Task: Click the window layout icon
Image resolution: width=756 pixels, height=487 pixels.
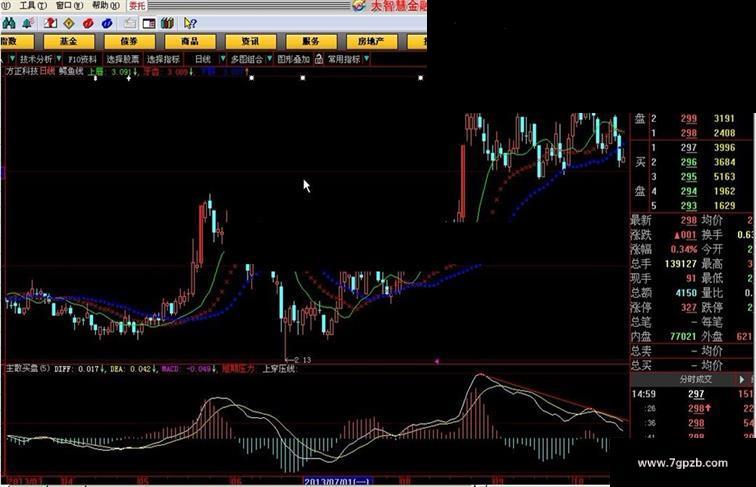Action: [x=149, y=23]
